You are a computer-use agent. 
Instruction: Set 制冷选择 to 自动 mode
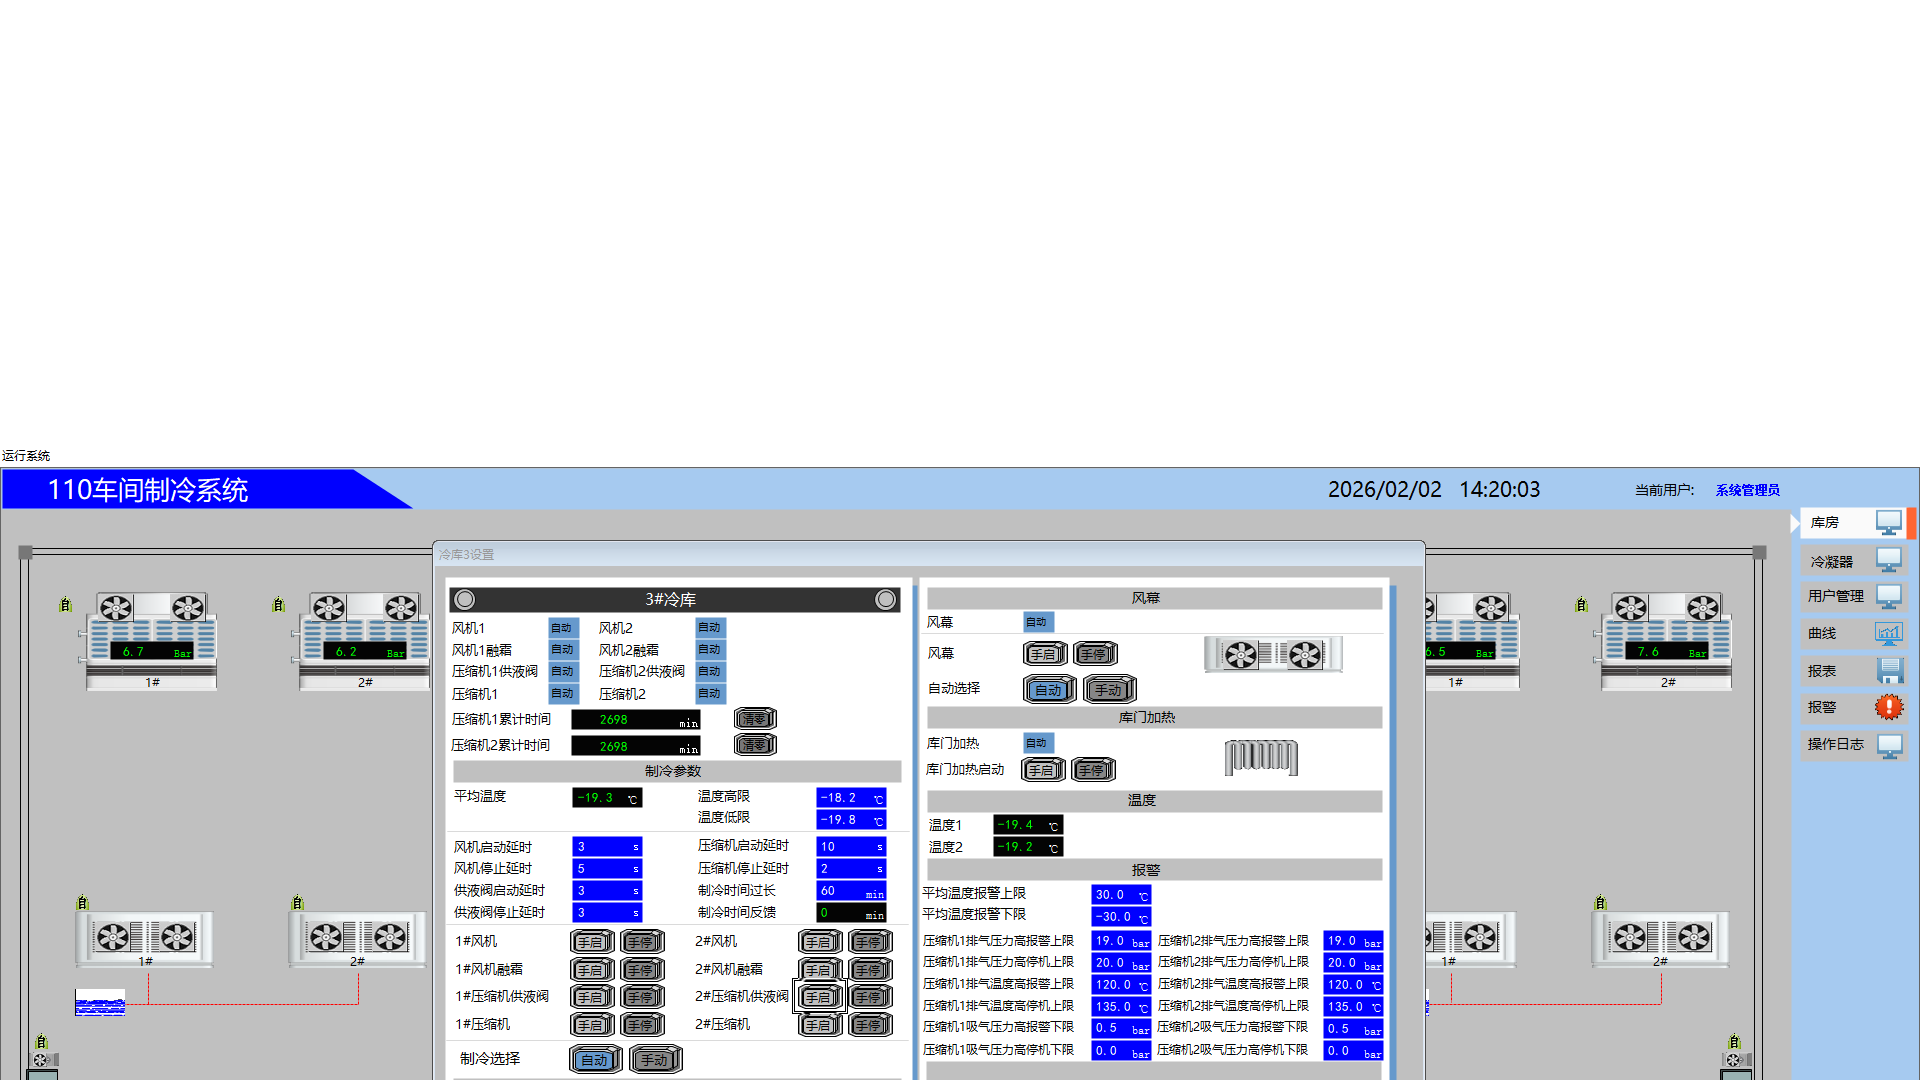(595, 1059)
